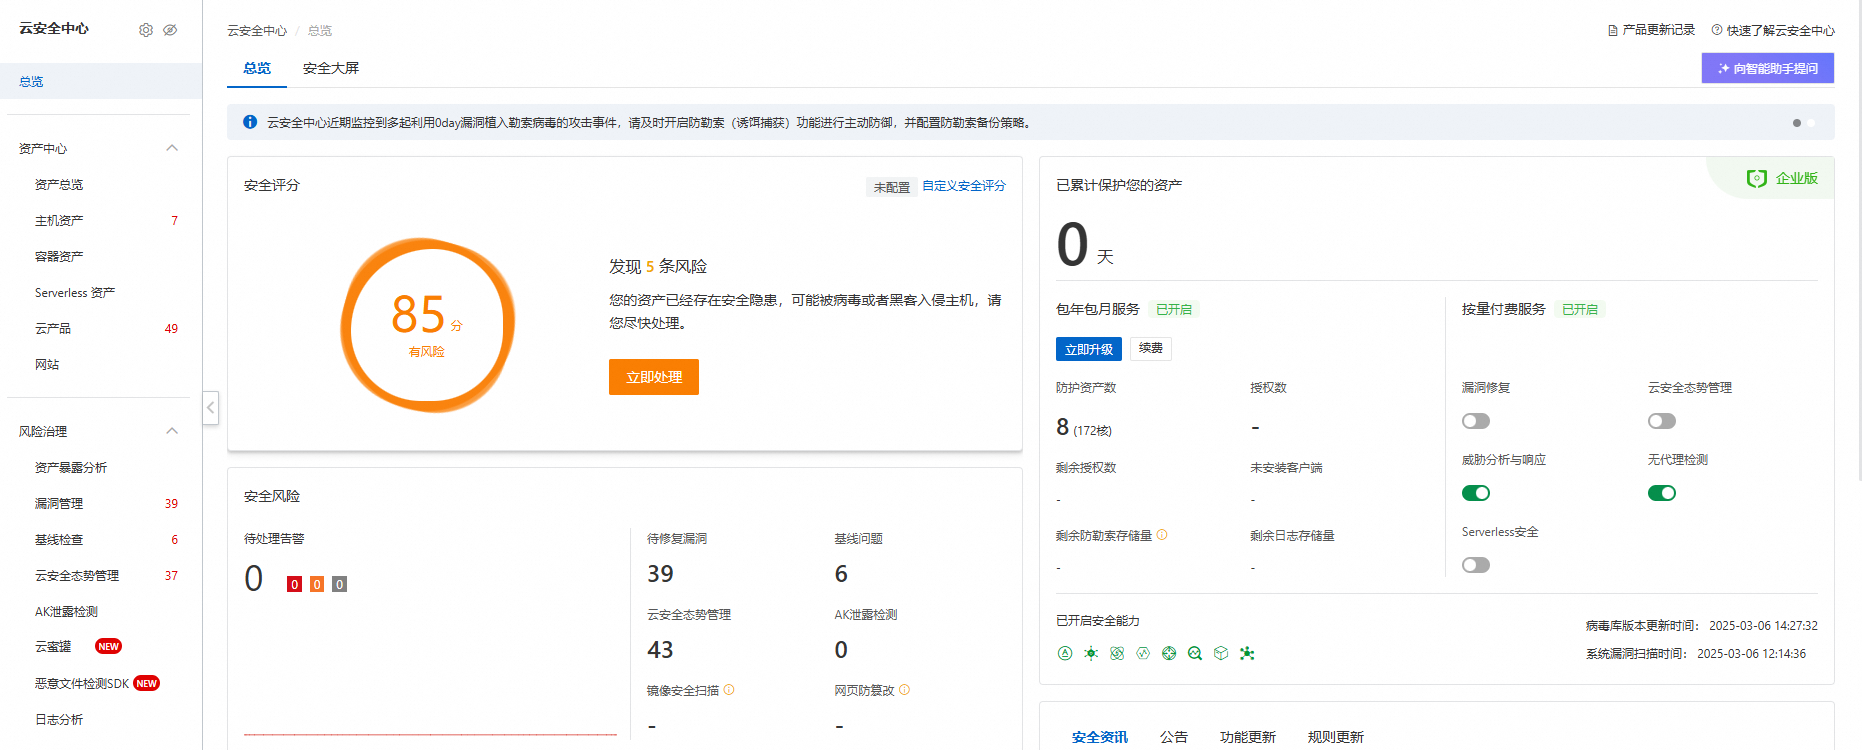Collapse the sidebar with the edge arrow handle
Viewport: 1862px width, 750px height.
tap(210, 407)
